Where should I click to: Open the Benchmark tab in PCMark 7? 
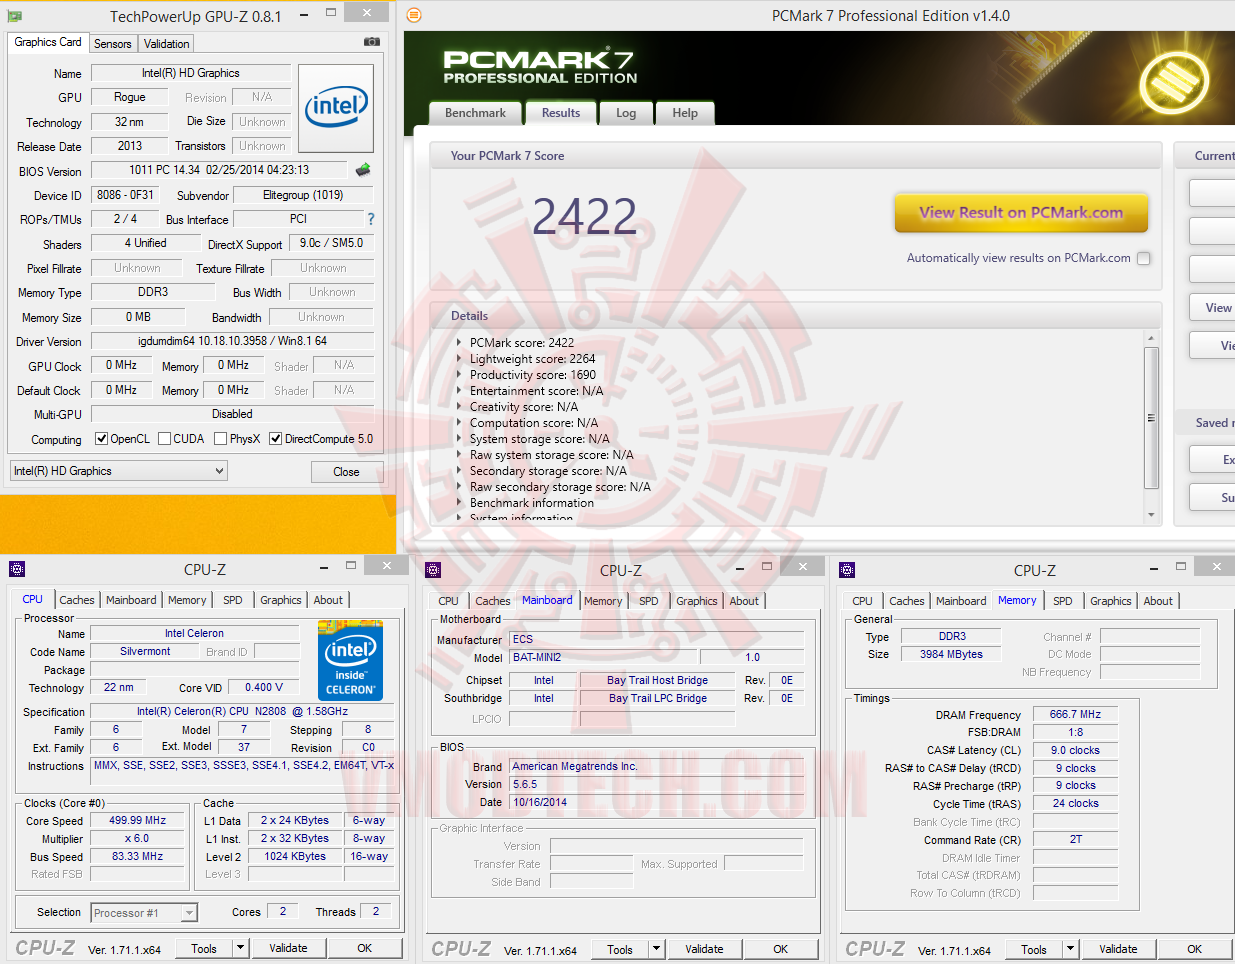(x=475, y=113)
